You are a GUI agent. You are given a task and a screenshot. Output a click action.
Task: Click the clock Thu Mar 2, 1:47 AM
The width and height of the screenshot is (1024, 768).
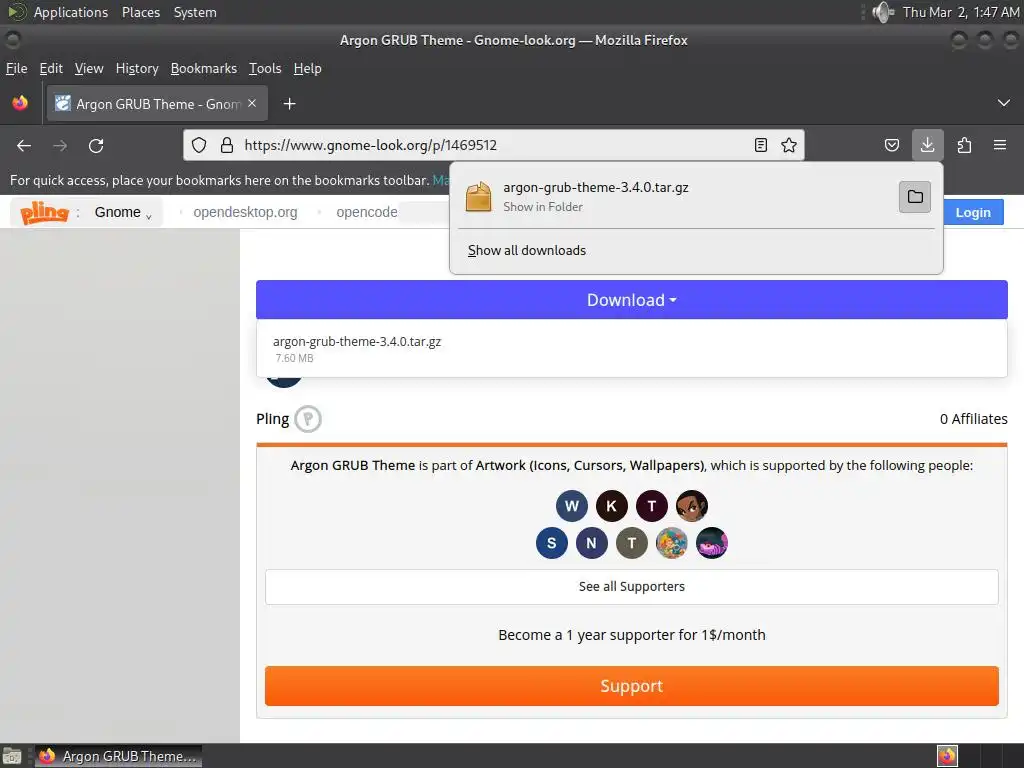[x=961, y=12]
